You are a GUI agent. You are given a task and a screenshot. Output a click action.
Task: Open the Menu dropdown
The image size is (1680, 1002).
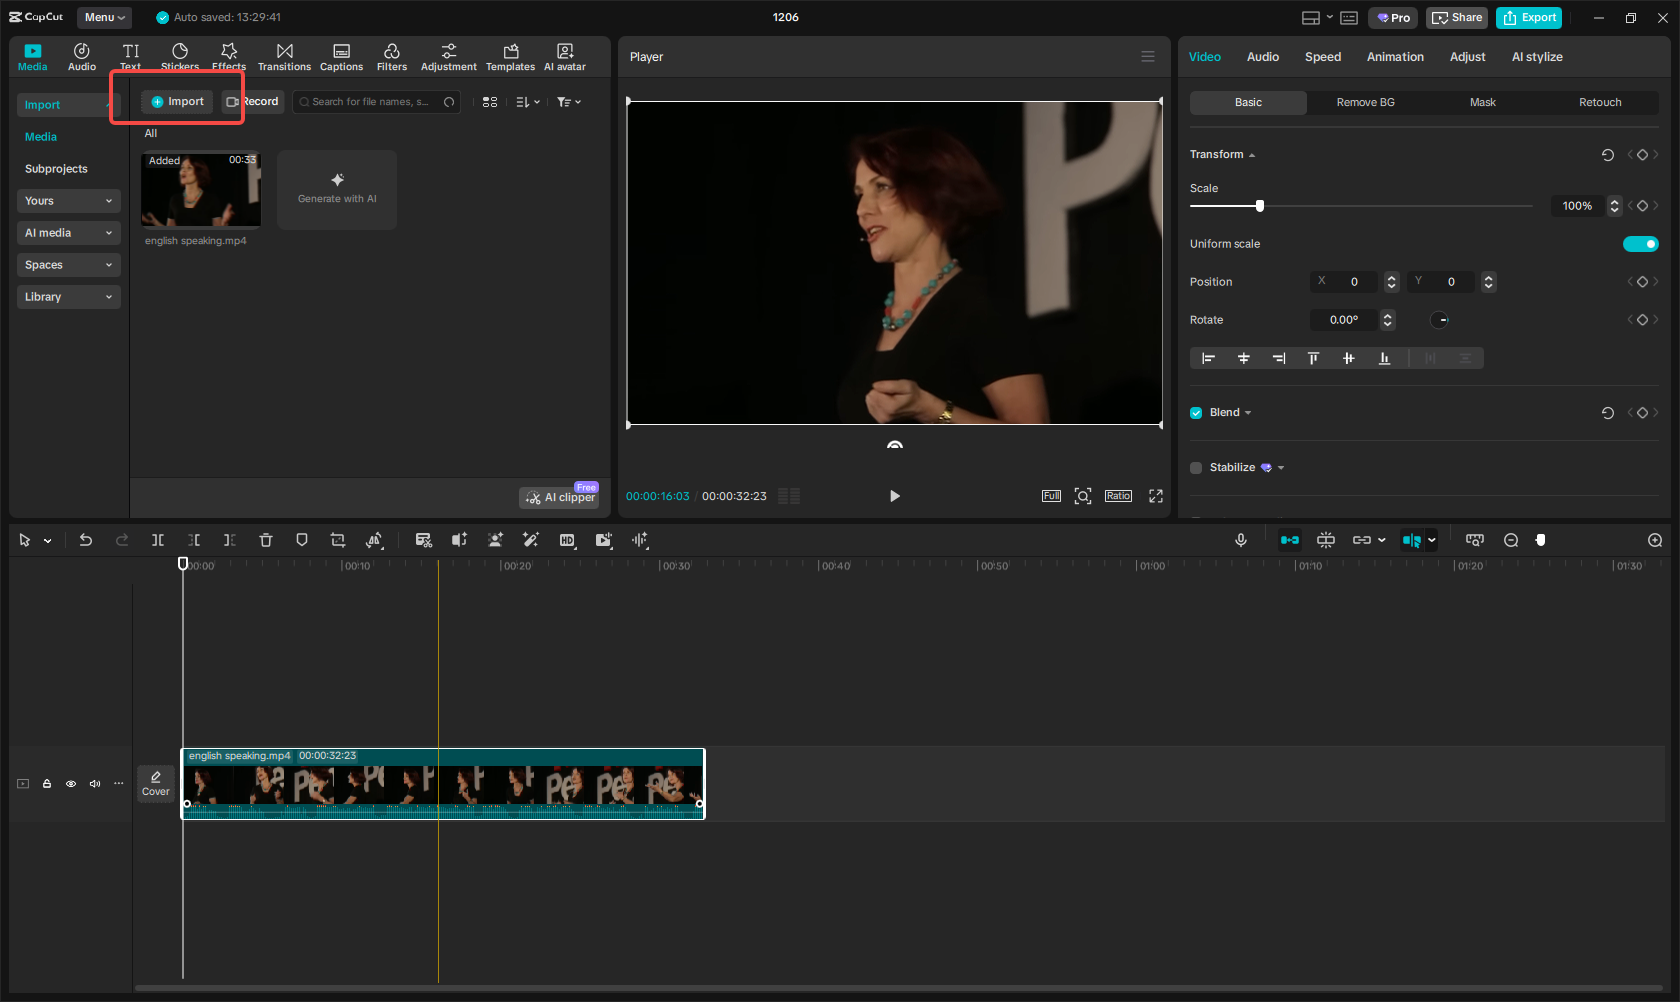point(104,17)
